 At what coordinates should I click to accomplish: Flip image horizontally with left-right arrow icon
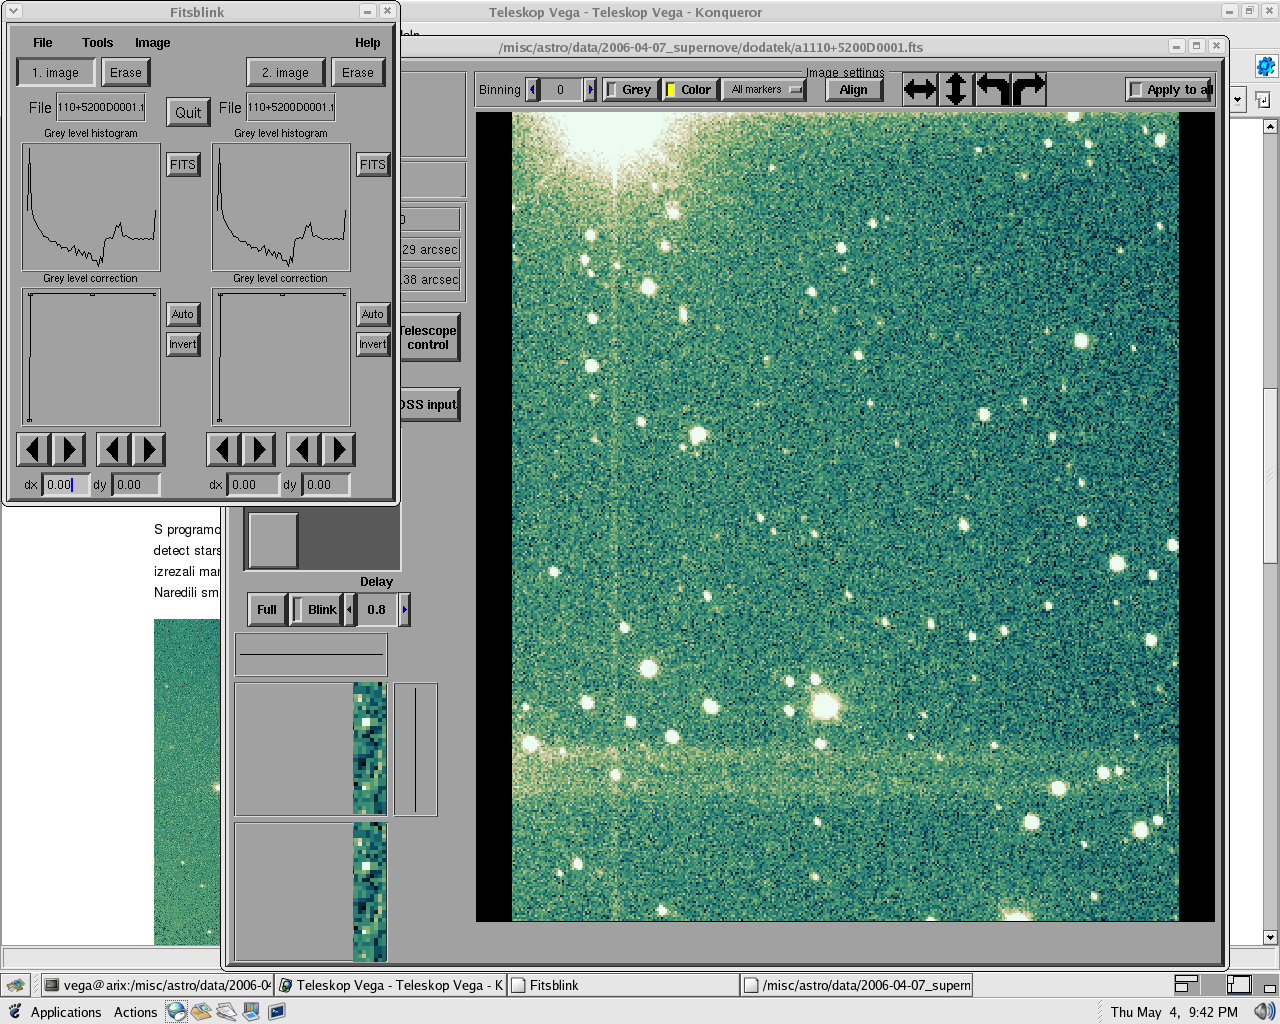coord(920,89)
